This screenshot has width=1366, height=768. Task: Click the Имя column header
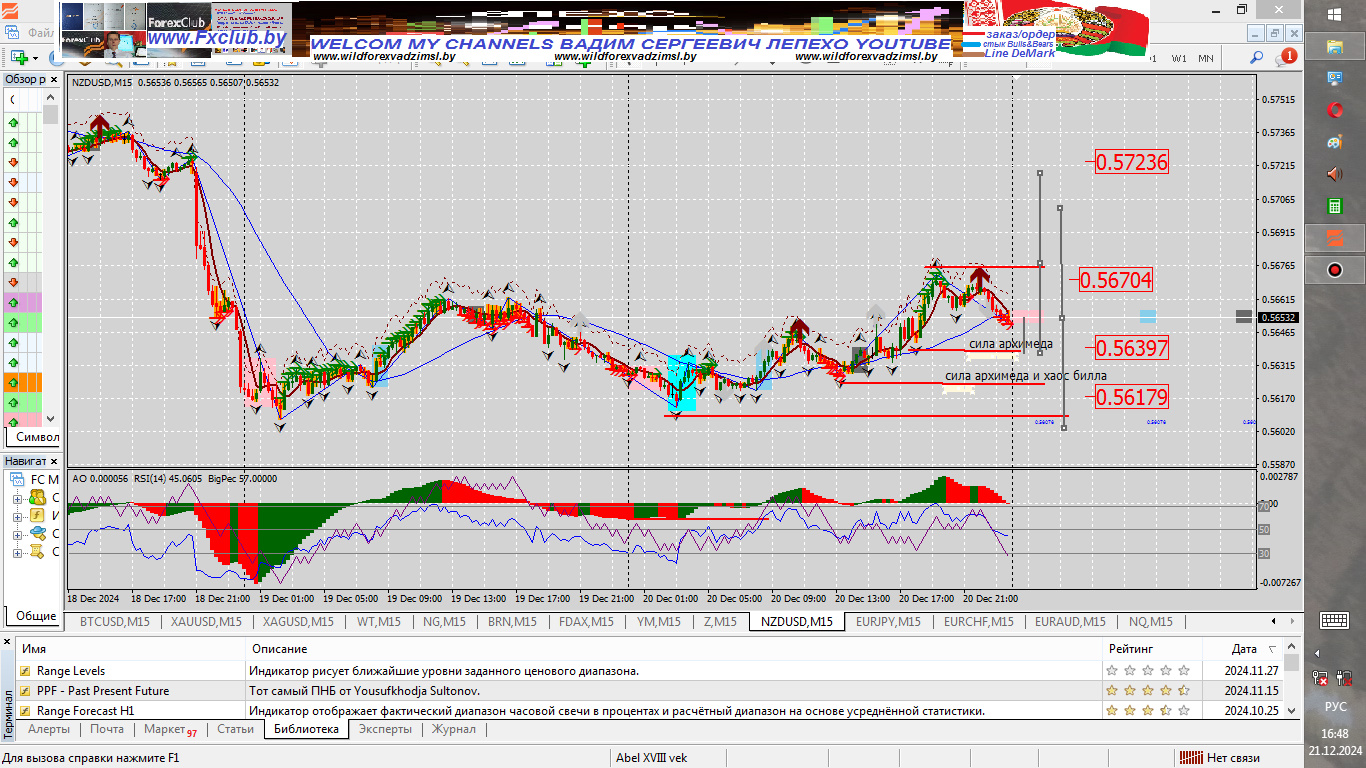click(x=130, y=649)
